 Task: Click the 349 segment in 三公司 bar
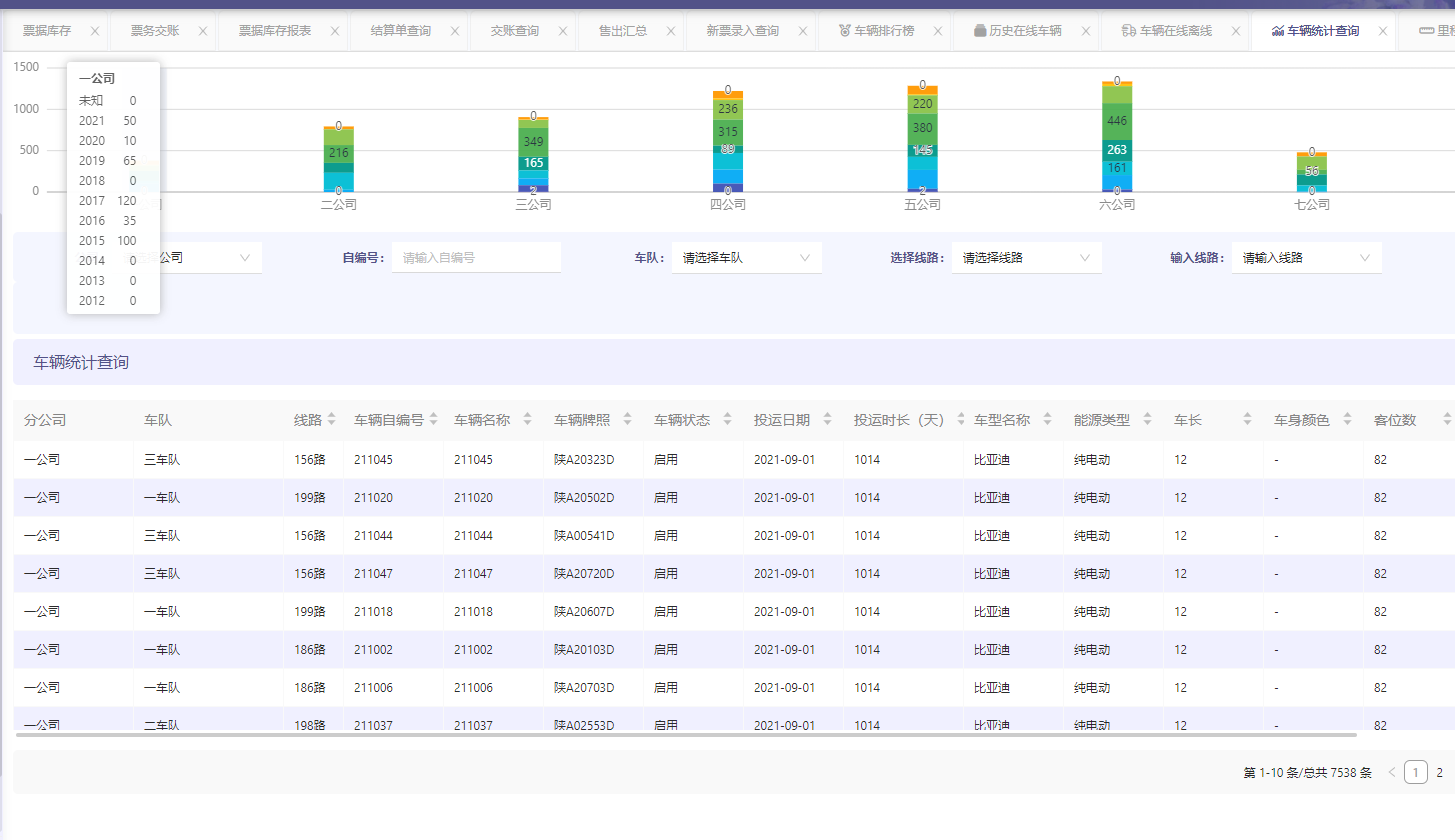pyautogui.click(x=533, y=142)
